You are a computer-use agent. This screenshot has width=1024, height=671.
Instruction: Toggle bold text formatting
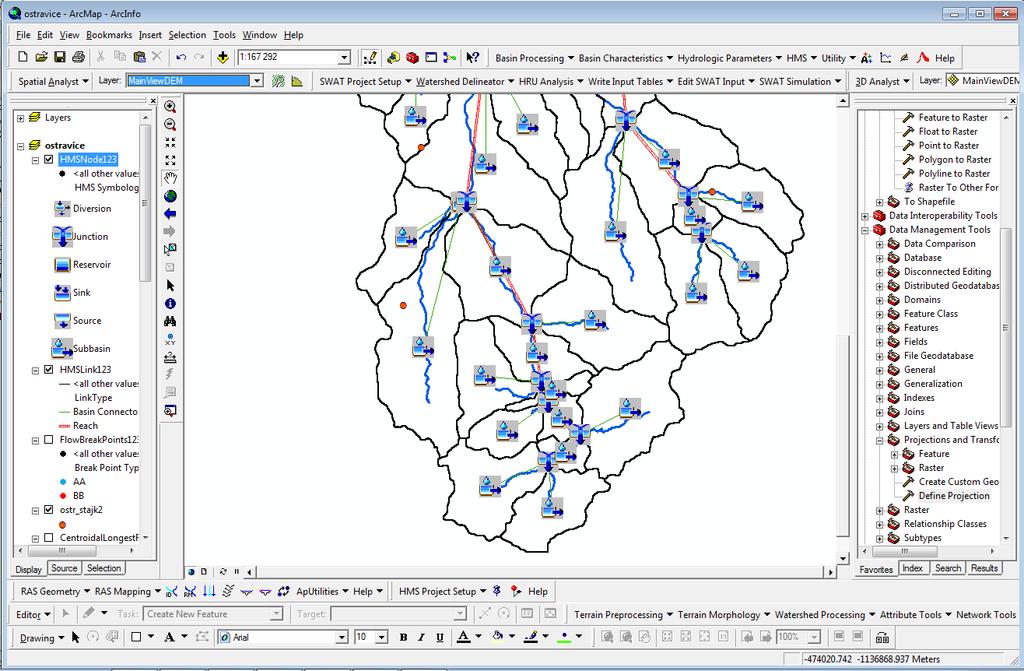click(x=403, y=637)
